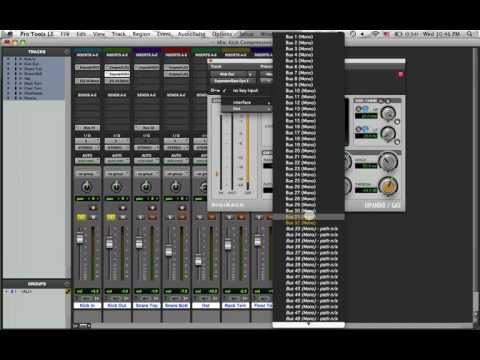Toggle solo on the Kick In track
The height and width of the screenshot is (360, 480).
click(81, 217)
